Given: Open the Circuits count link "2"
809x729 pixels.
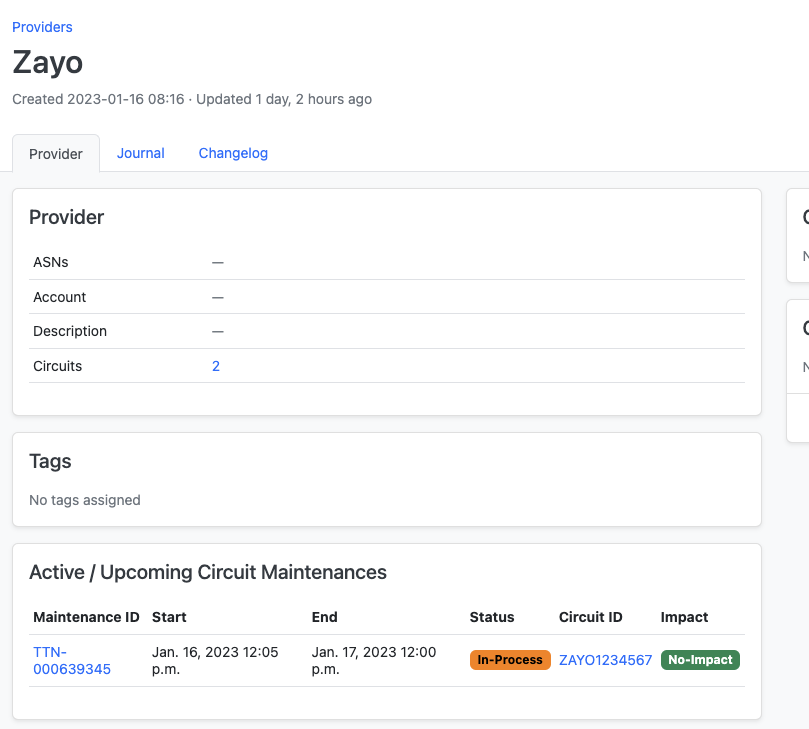Looking at the screenshot, I should coord(216,366).
